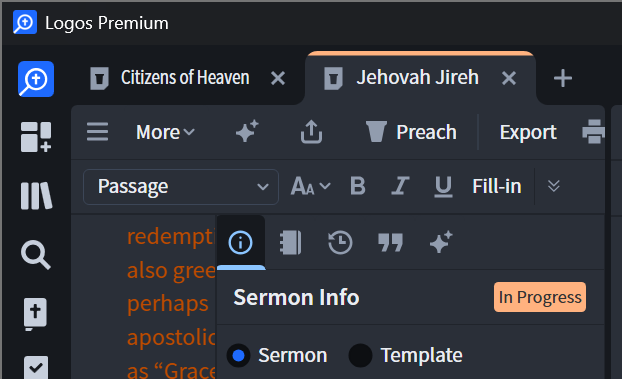Select the Sermon radio button
The width and height of the screenshot is (622, 379).
click(x=238, y=355)
